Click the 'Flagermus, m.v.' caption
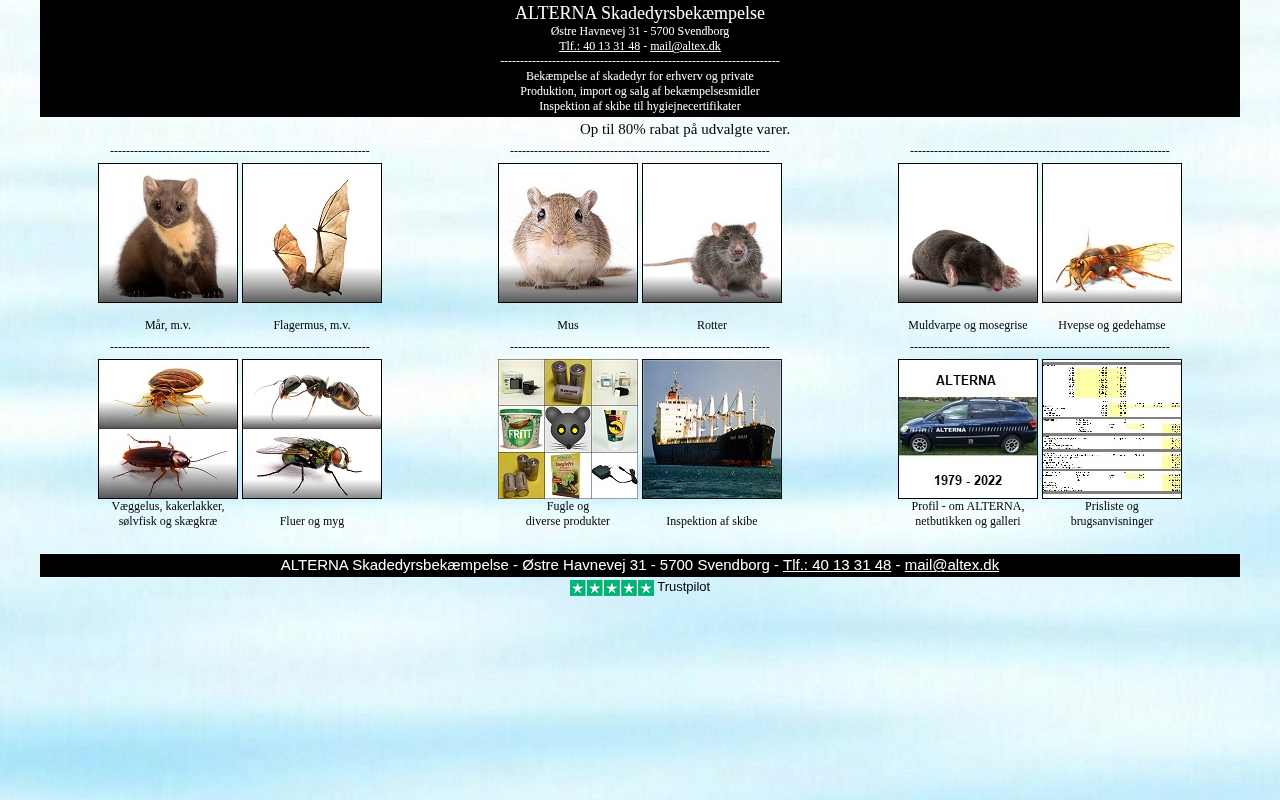 click(x=312, y=325)
